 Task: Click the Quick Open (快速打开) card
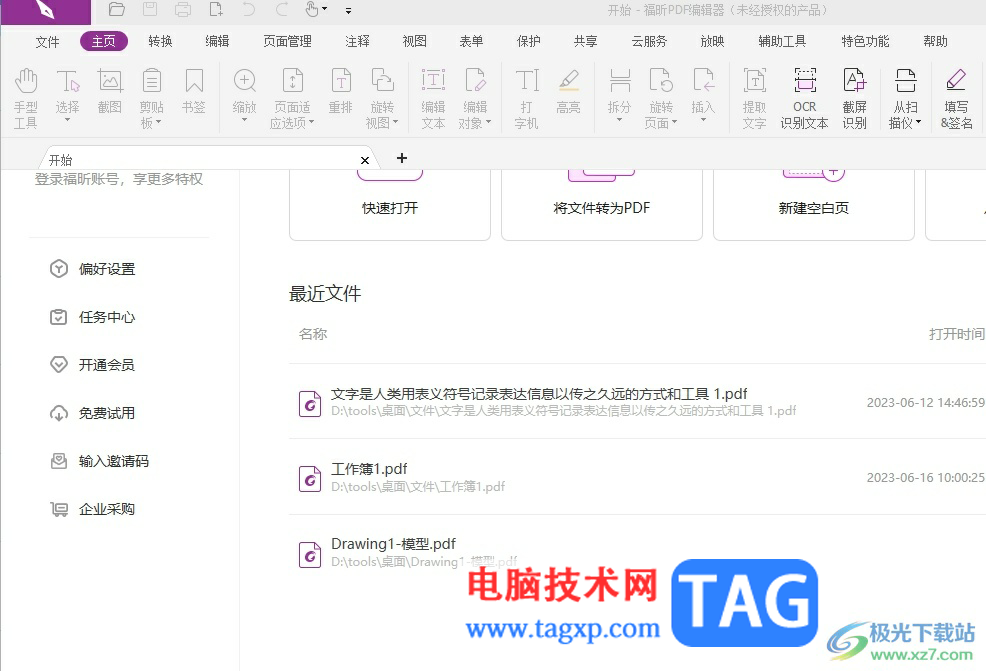pos(390,205)
